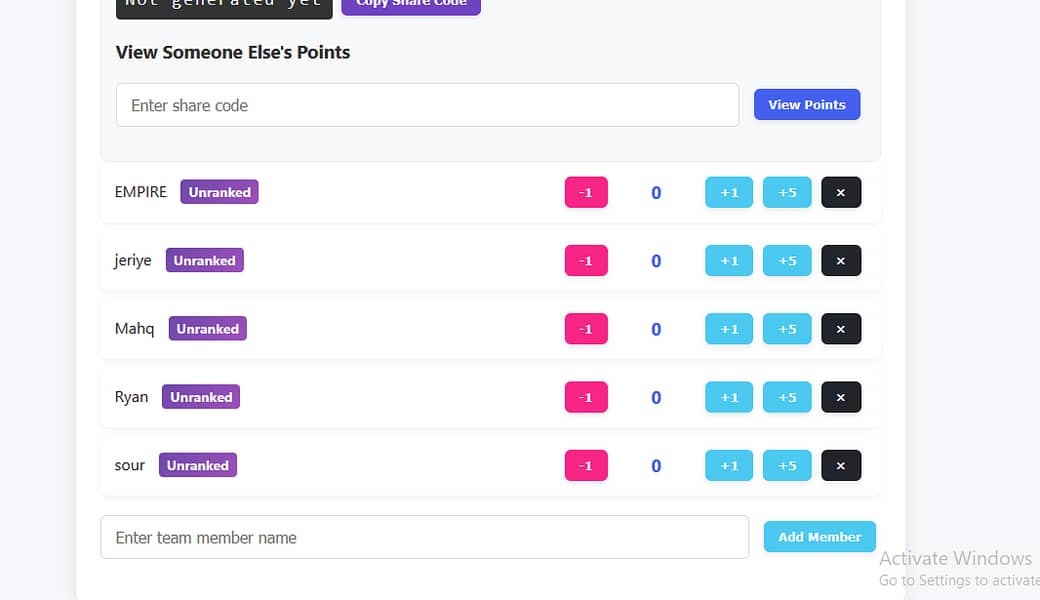Add one point to EMPIRE
This screenshot has height=600, width=1040.
pos(729,192)
